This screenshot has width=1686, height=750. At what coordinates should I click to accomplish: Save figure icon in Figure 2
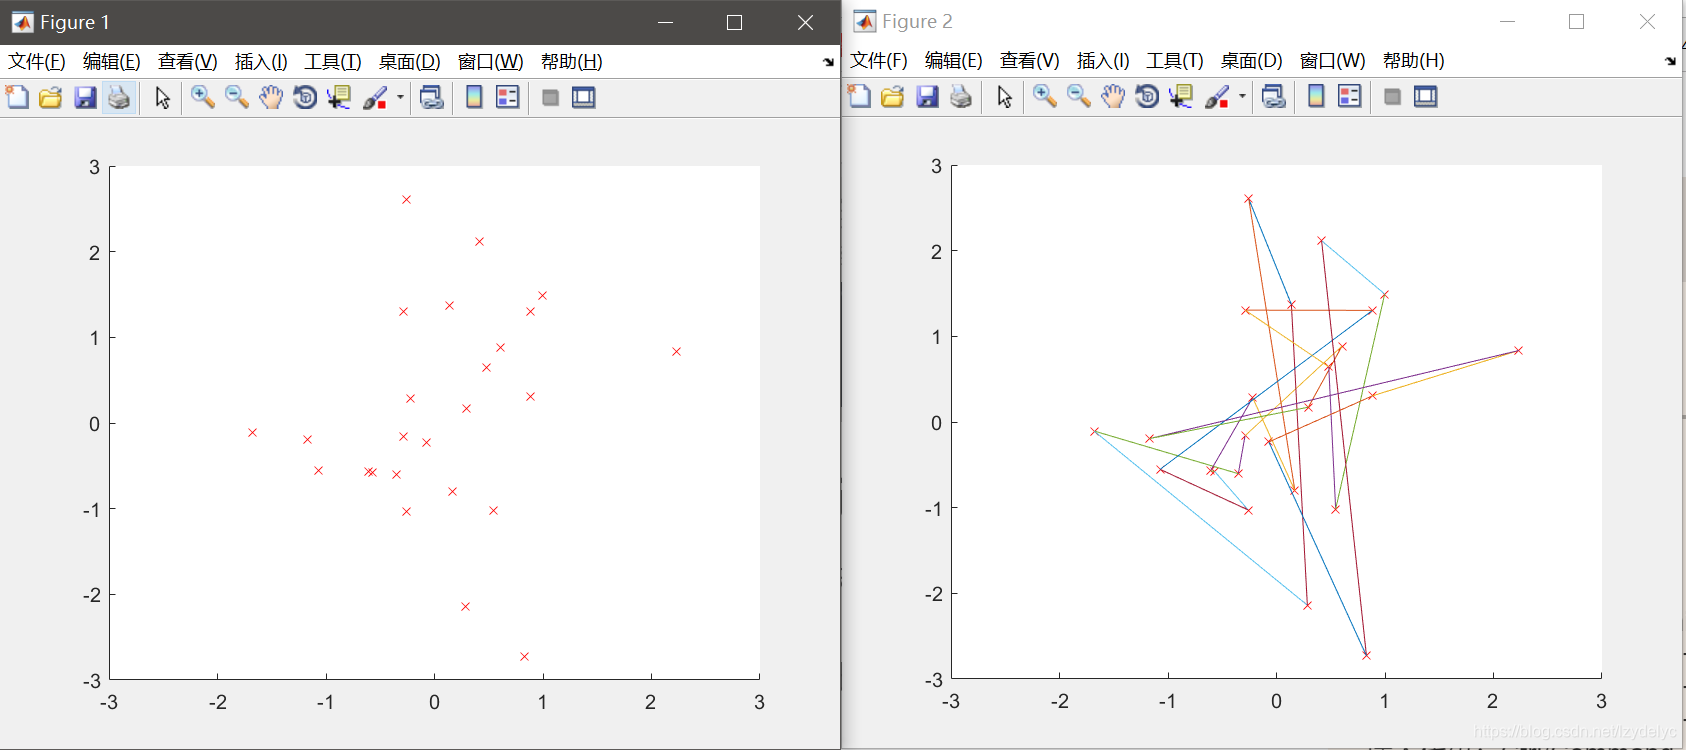click(927, 96)
